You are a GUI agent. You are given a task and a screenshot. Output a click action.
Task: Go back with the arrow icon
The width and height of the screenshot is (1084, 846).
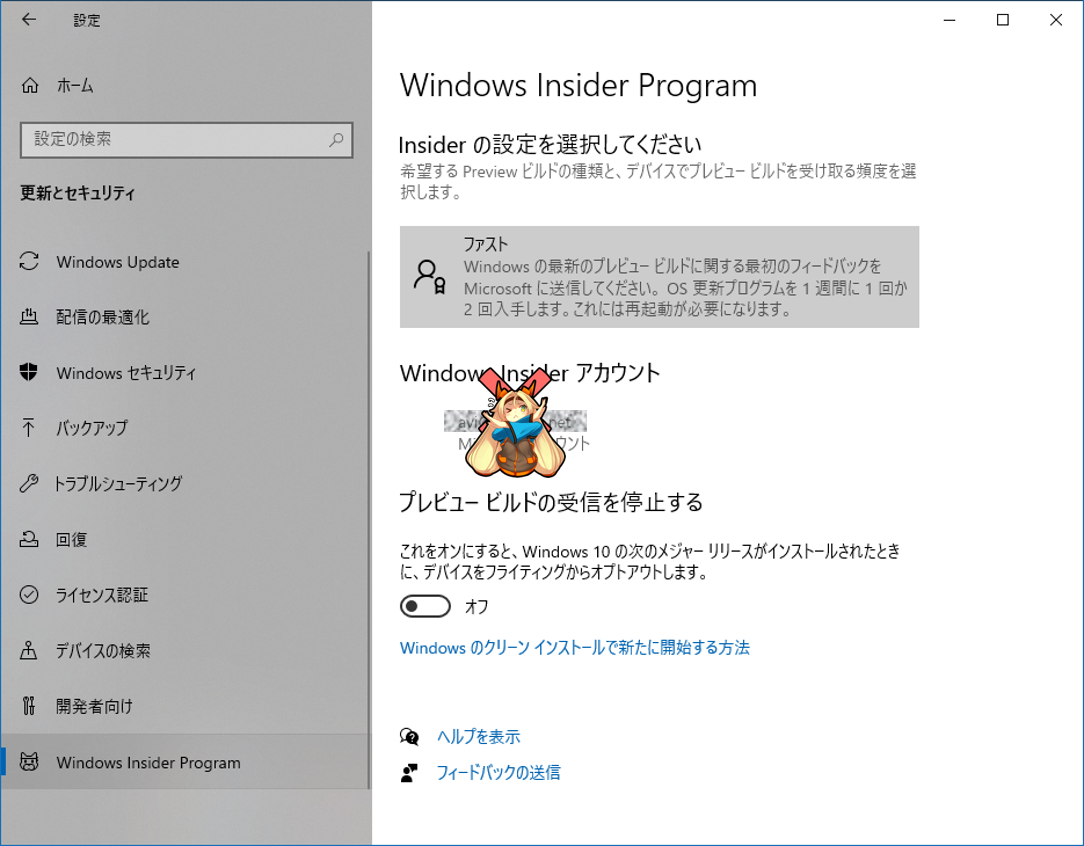(28, 19)
